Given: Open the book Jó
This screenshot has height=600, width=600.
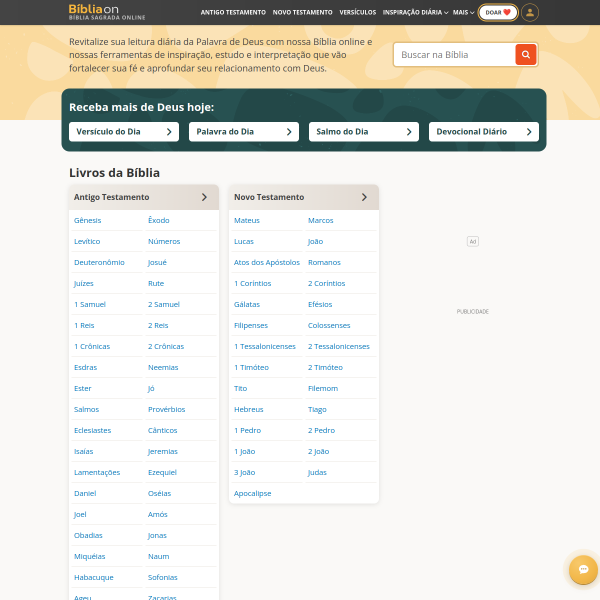Looking at the screenshot, I should [x=151, y=389].
